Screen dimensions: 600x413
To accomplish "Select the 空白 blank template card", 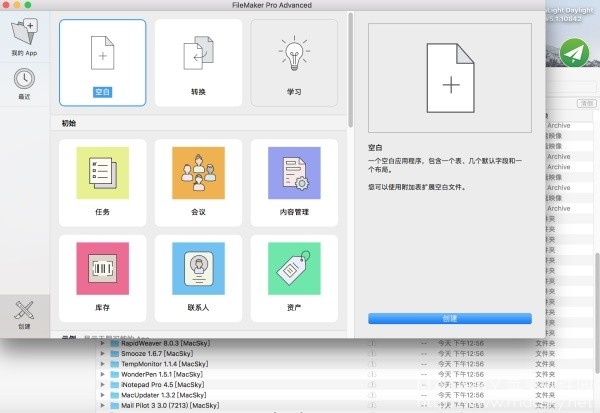I will tap(103, 62).
